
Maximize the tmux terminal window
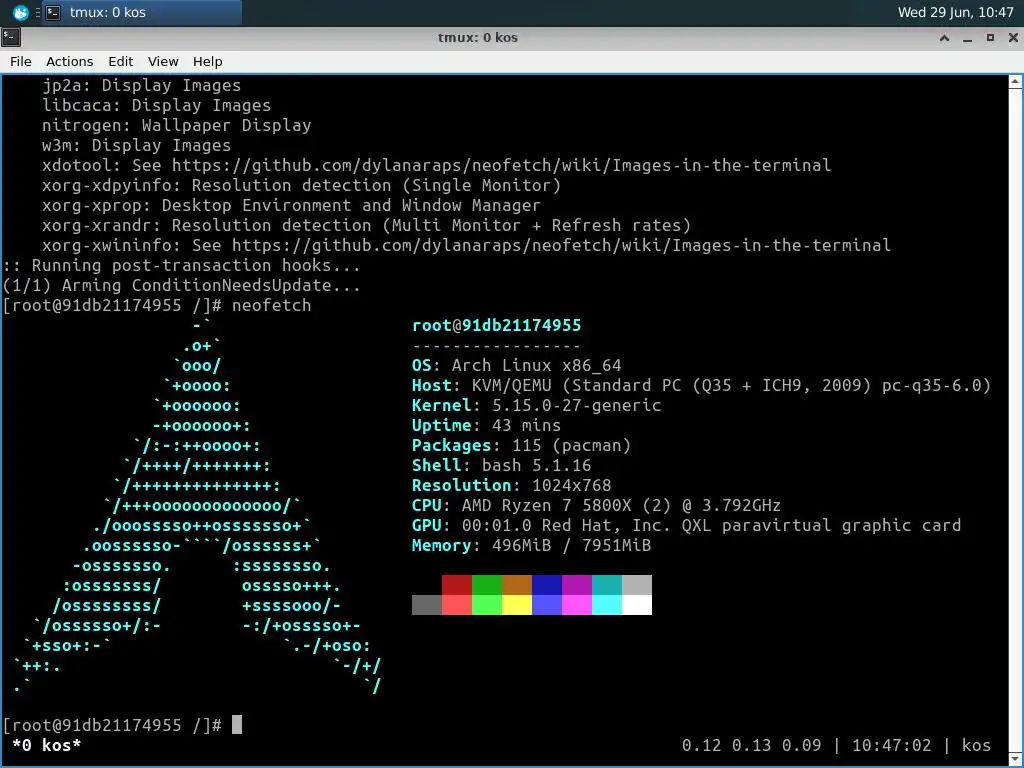click(x=990, y=38)
